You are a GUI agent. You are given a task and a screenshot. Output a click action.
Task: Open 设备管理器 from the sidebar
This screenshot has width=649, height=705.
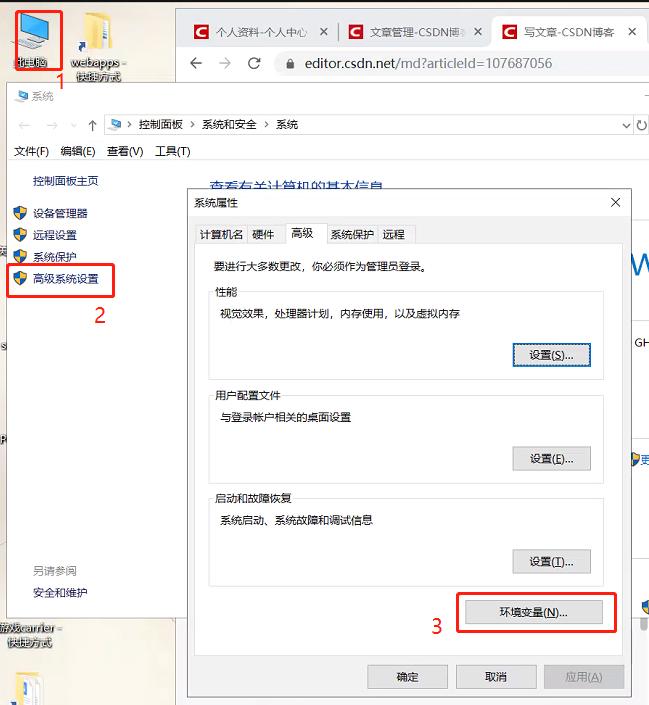coord(60,213)
